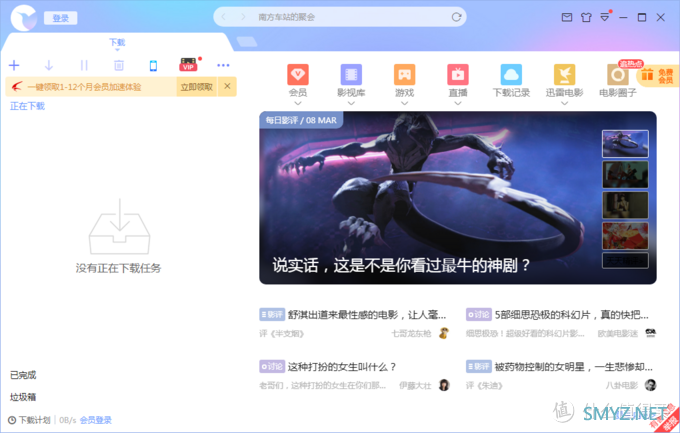Select 垃圾箱 in the sidebar

coord(23,397)
